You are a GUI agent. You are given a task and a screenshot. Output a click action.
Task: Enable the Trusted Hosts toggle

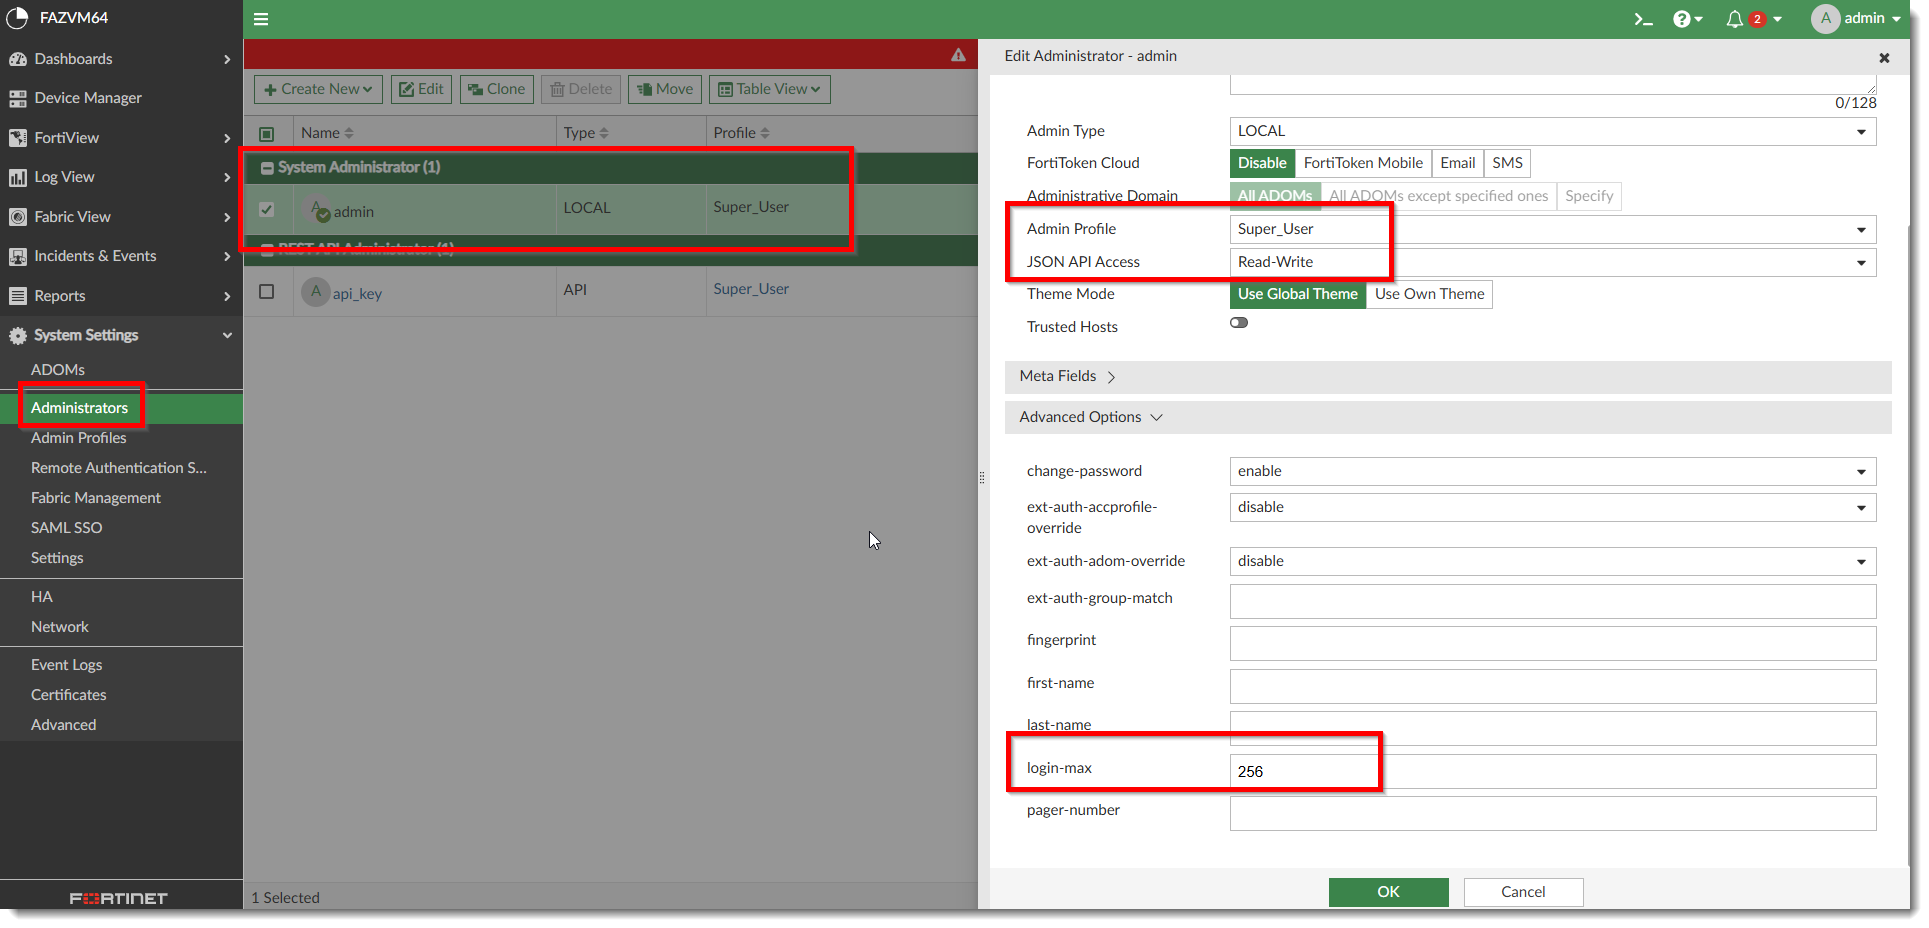tap(1239, 322)
